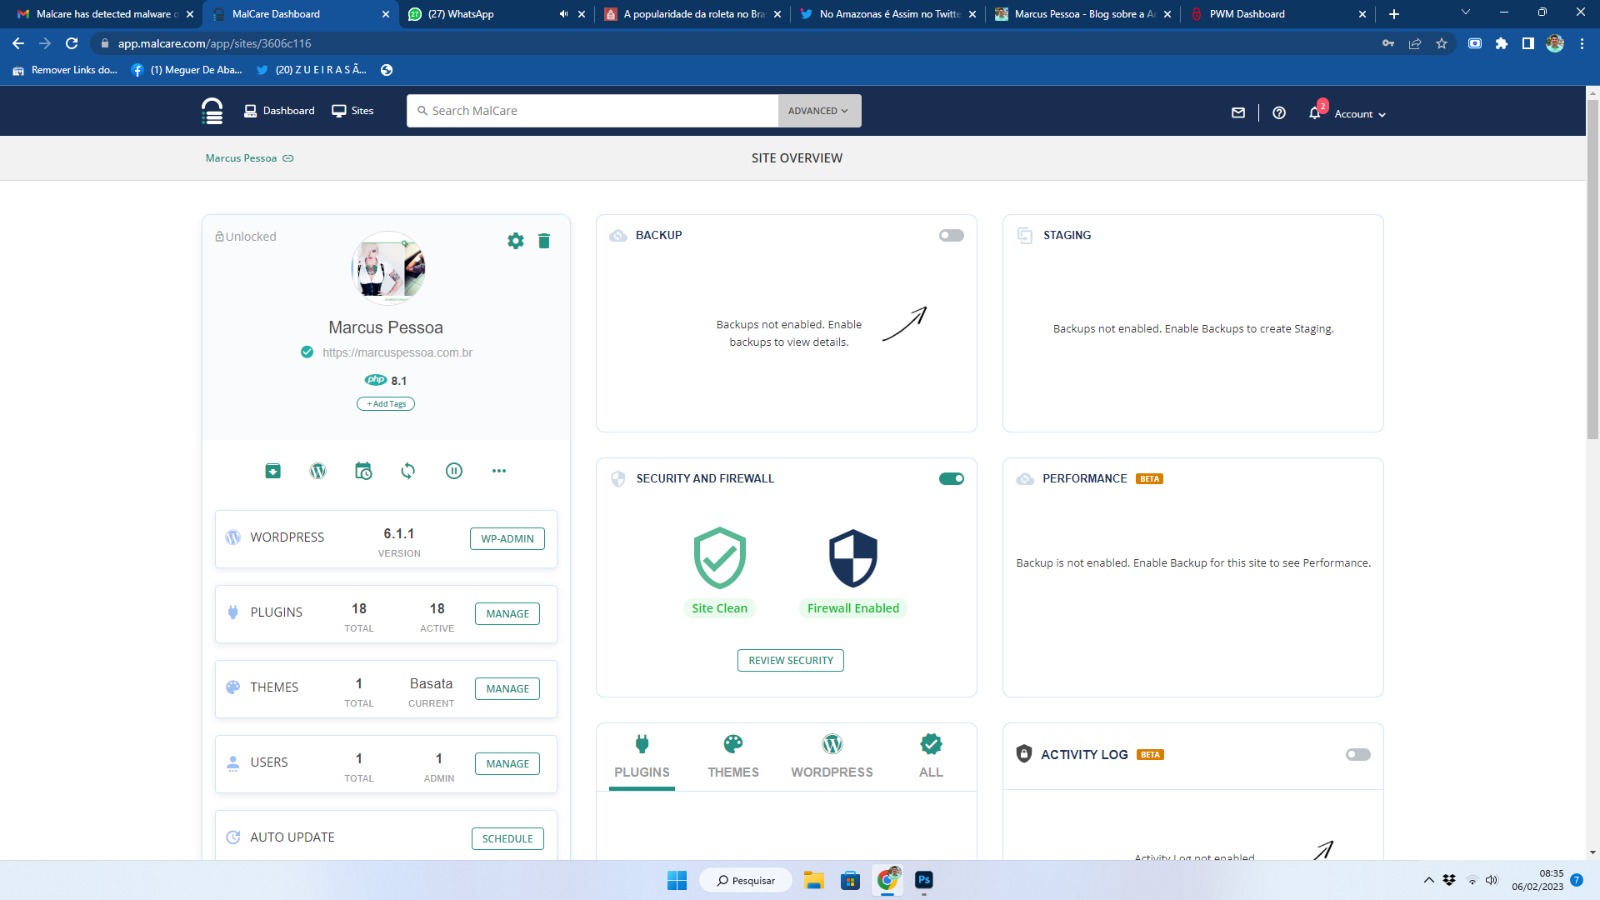1600x900 pixels.
Task: Click Manage button for Plugins
Action: coord(507,614)
